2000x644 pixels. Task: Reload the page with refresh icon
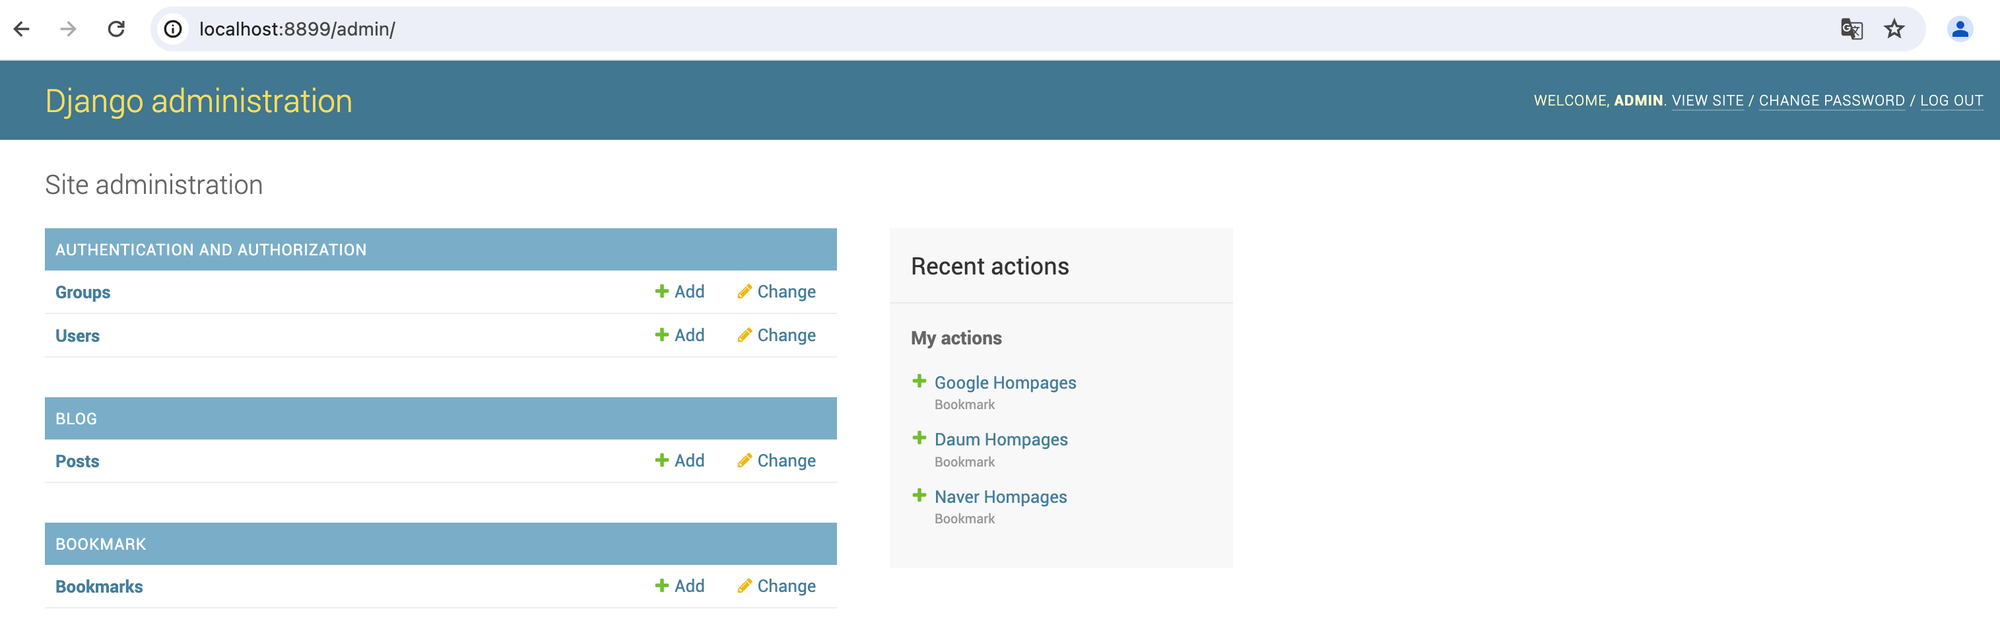(x=116, y=29)
